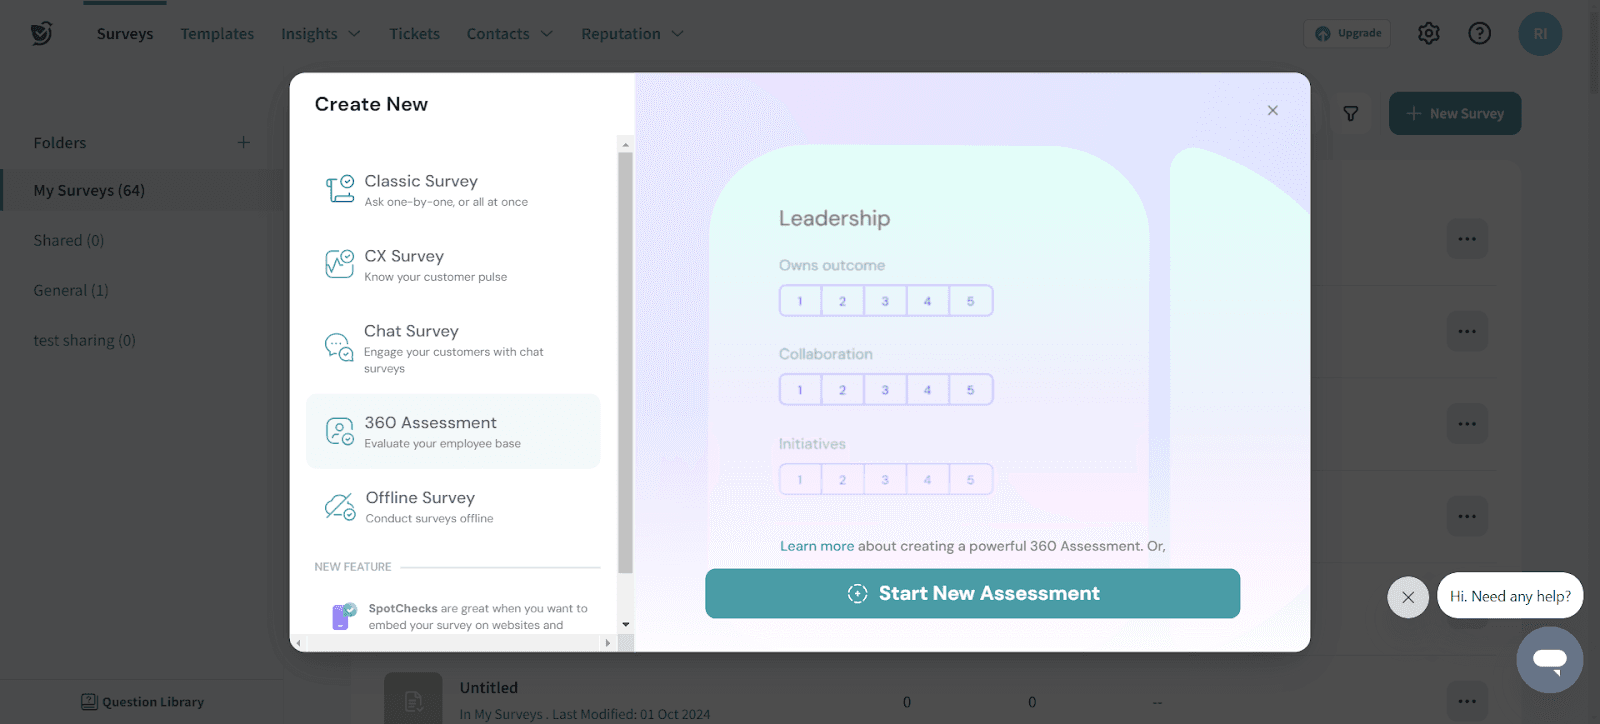Expand the Insights dropdown menu
This screenshot has width=1600, height=724.
click(x=320, y=34)
